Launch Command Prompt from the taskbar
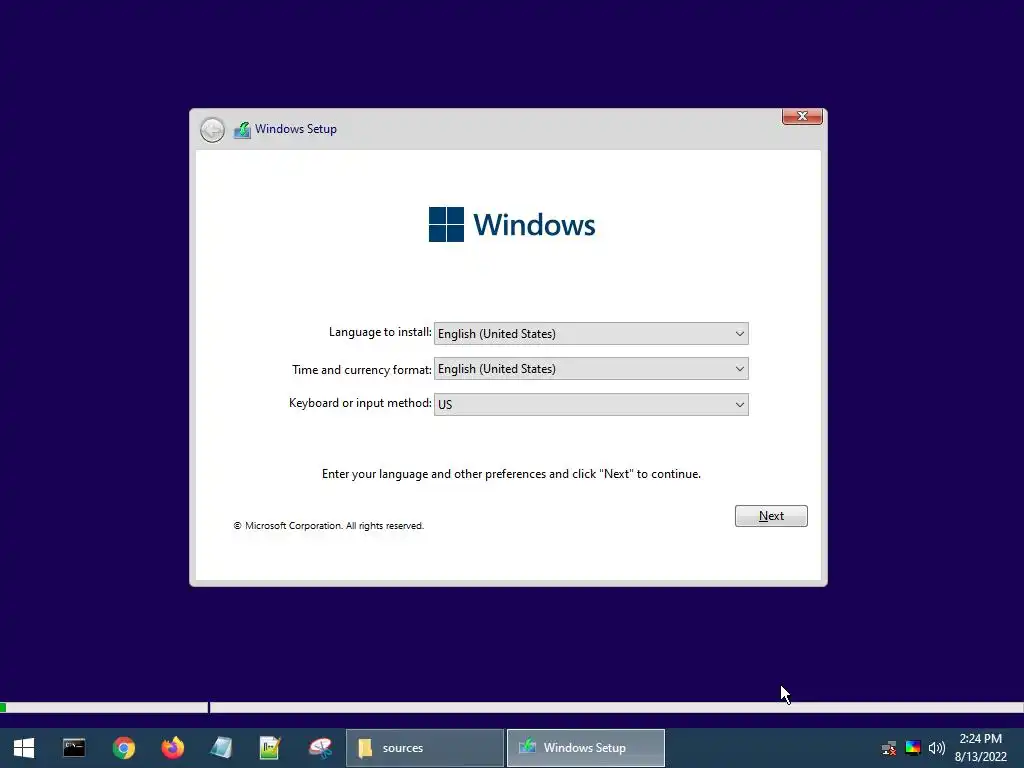Viewport: 1024px width, 768px height. point(74,748)
